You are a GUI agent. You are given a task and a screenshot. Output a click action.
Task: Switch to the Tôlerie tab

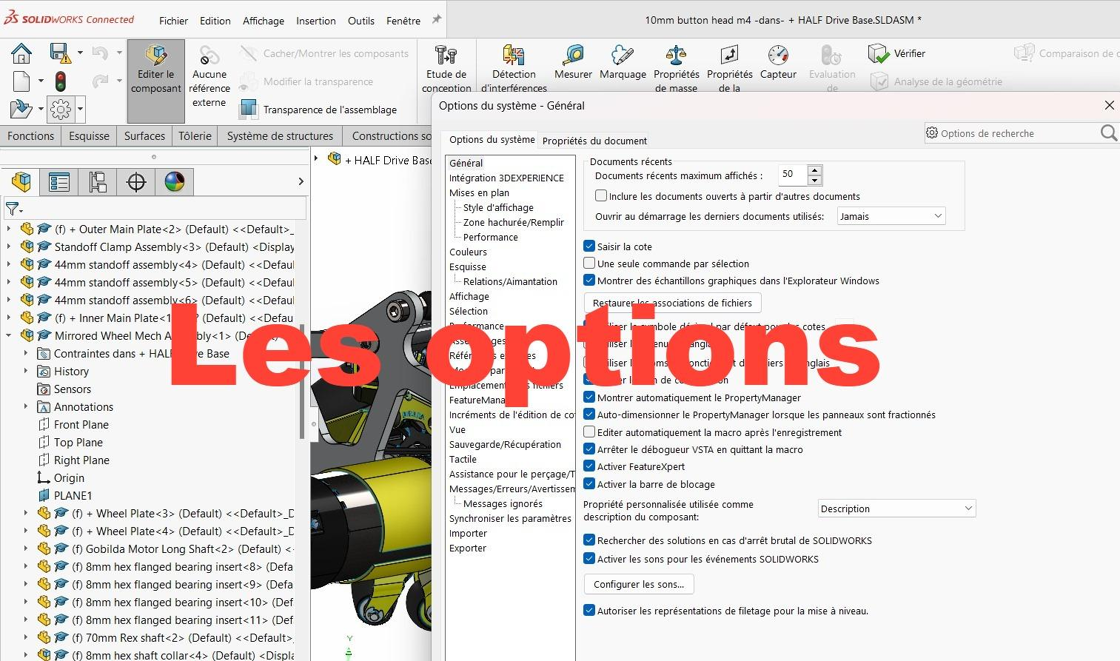(195, 136)
